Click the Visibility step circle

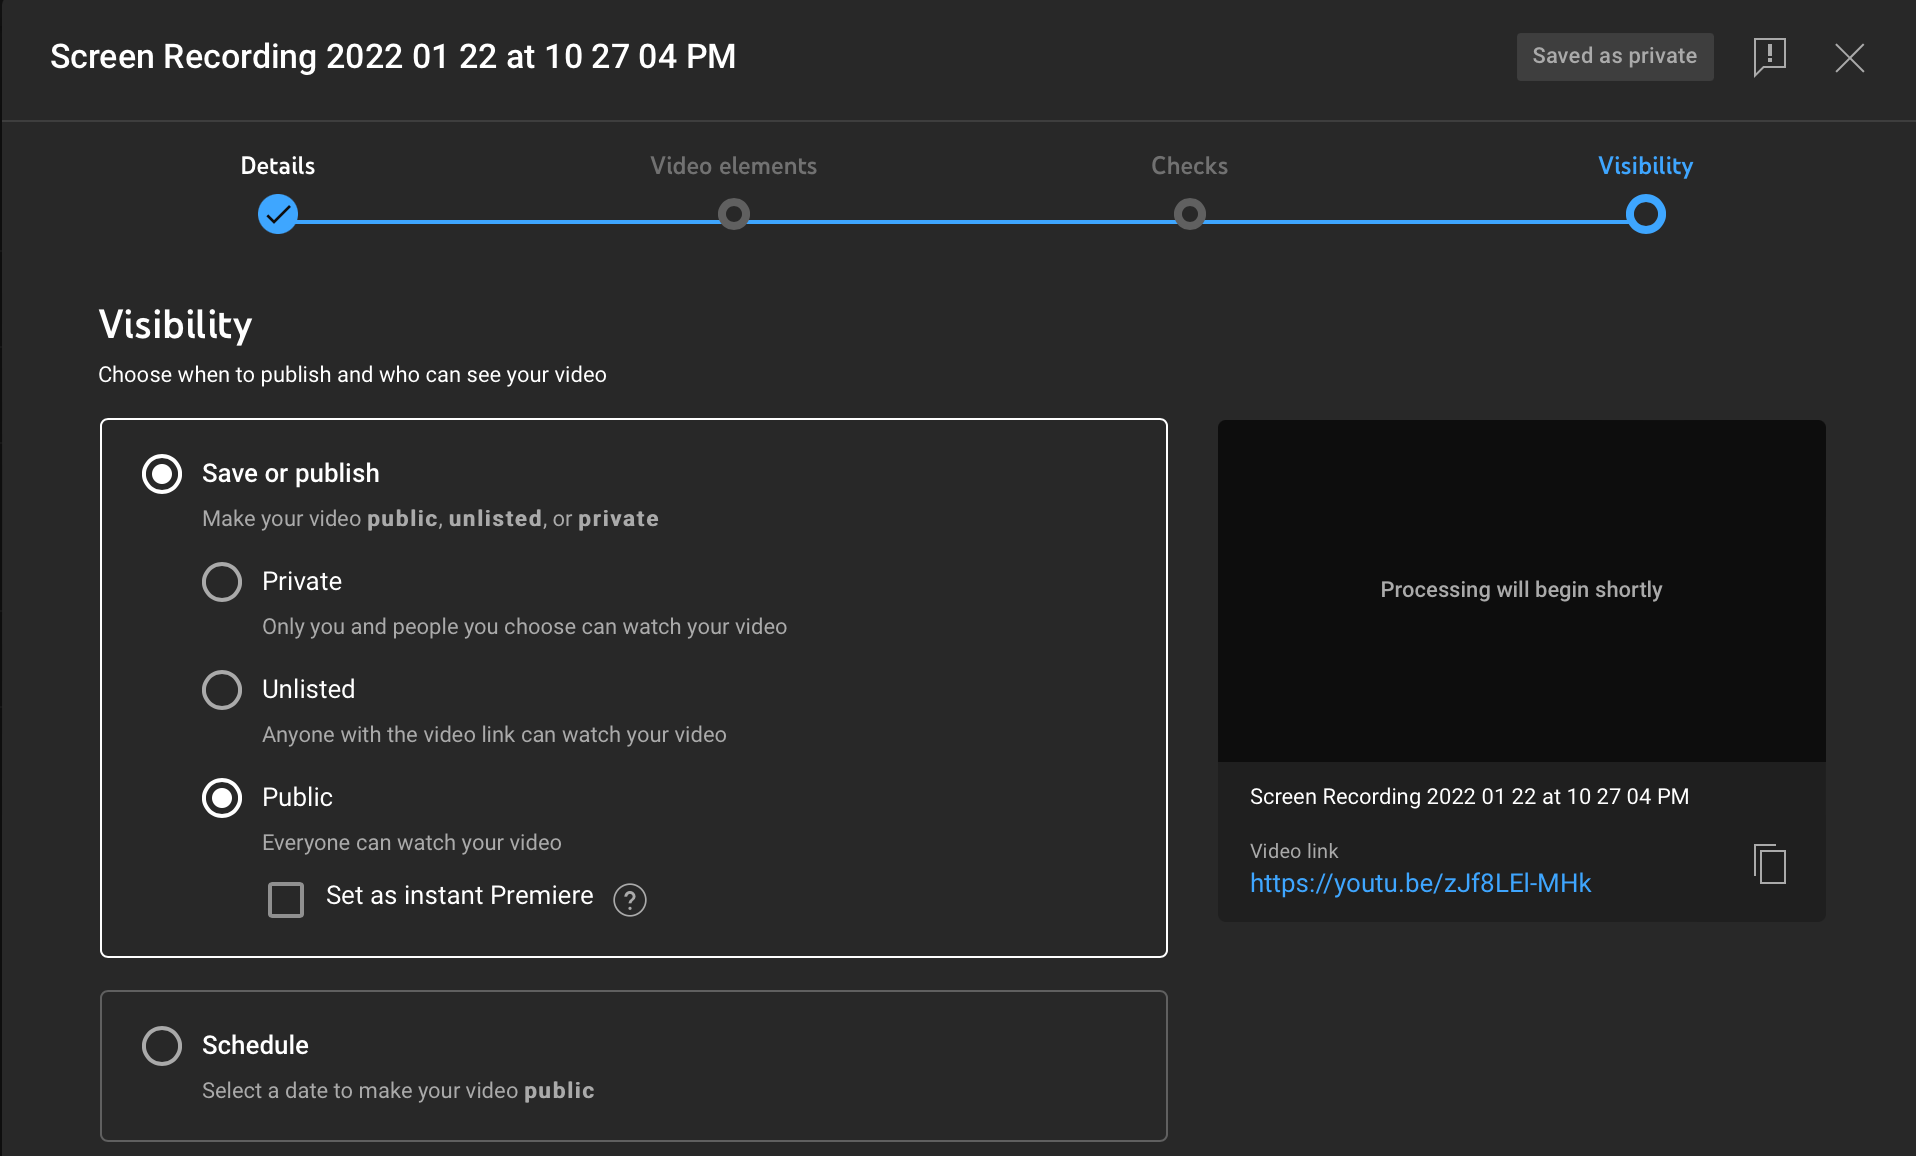pyautogui.click(x=1644, y=214)
